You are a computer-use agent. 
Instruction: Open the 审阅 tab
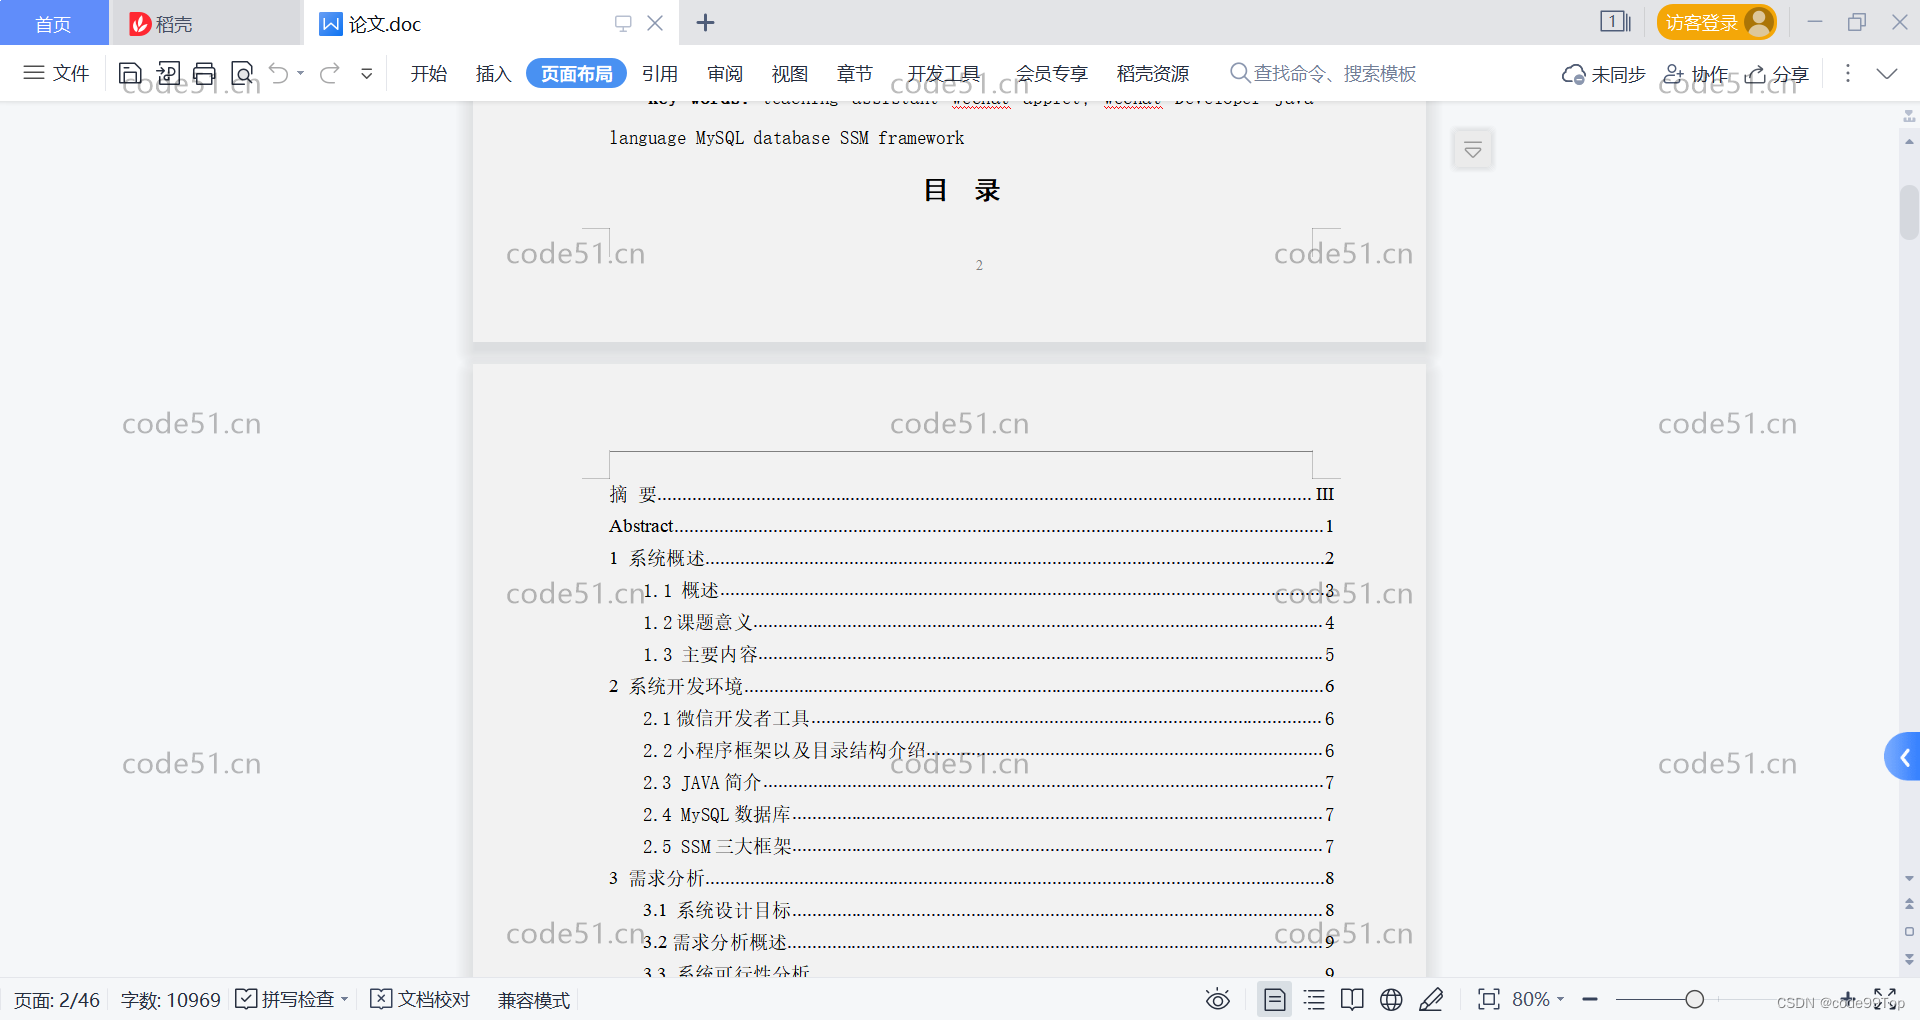point(725,73)
